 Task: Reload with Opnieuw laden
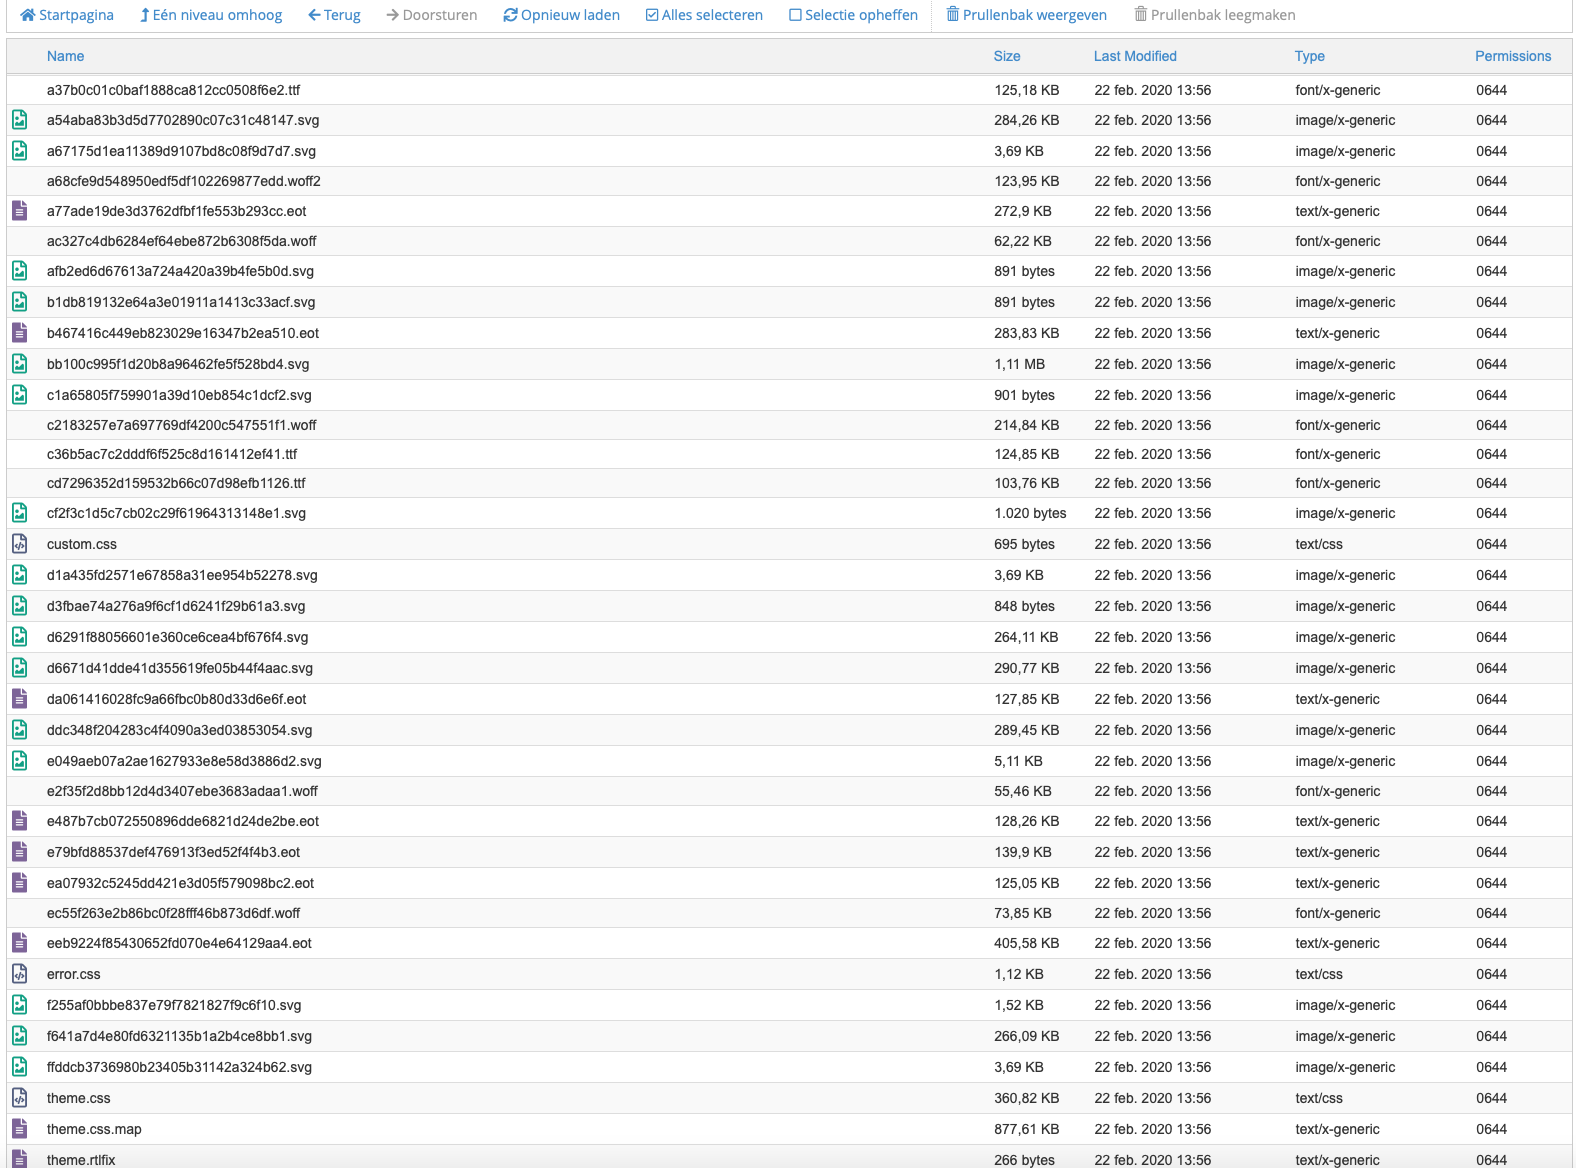[562, 15]
